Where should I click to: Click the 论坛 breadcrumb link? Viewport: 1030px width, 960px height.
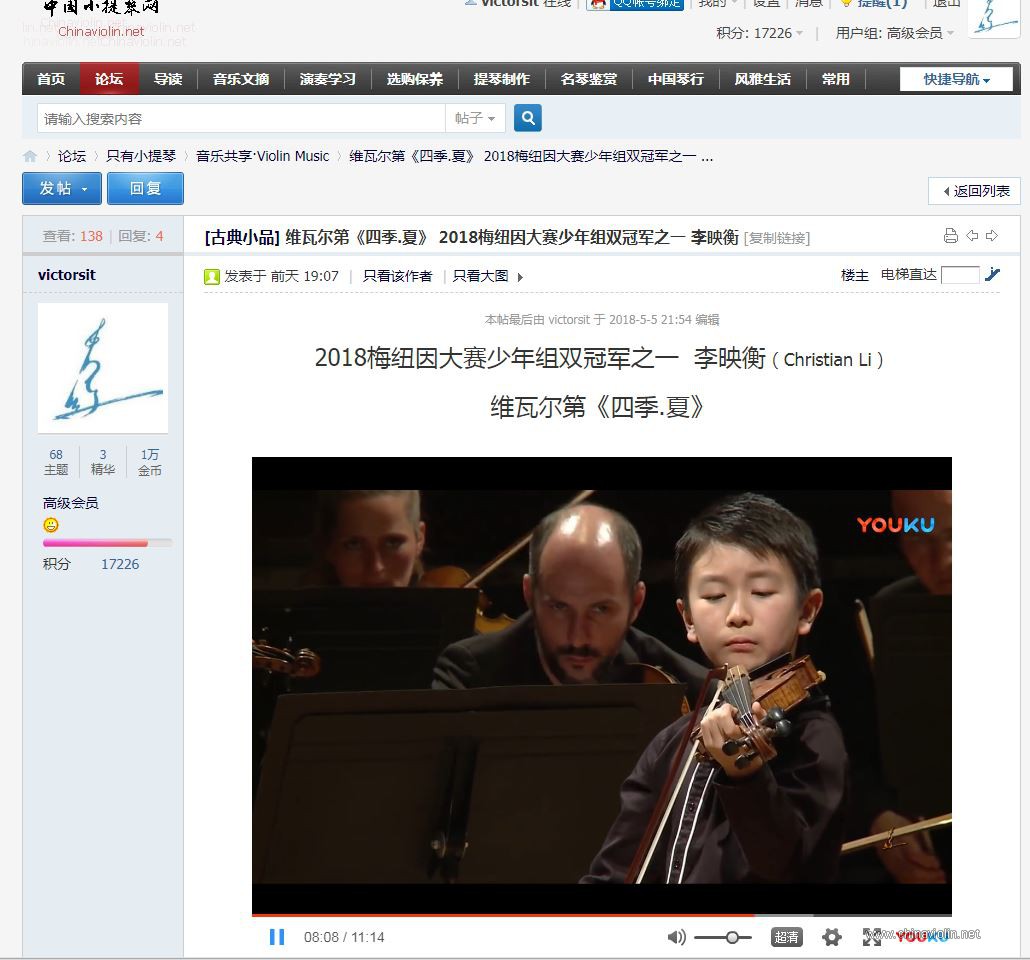coord(72,156)
